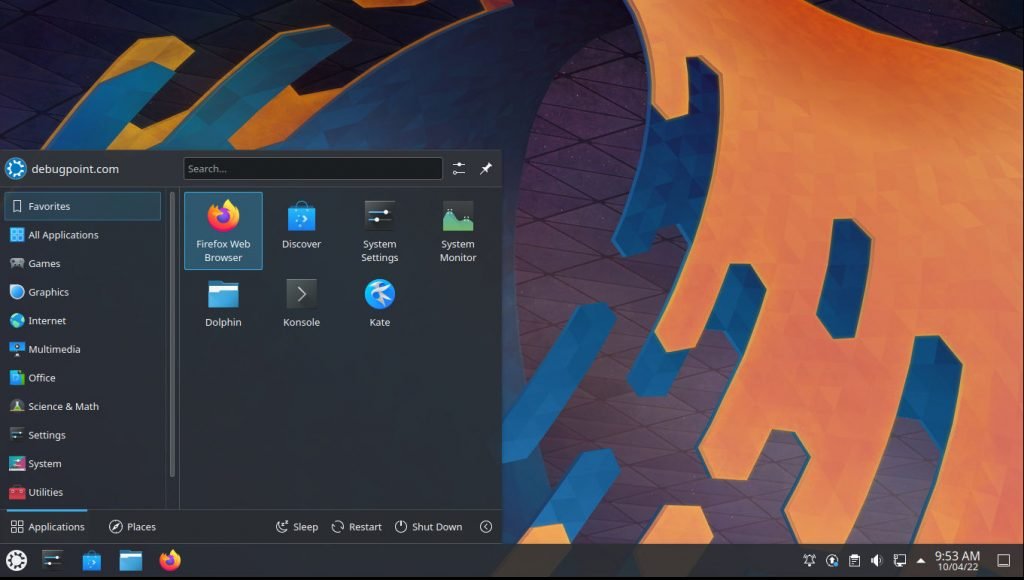Launch the Konsole terminal
This screenshot has width=1024, height=580.
click(x=301, y=300)
